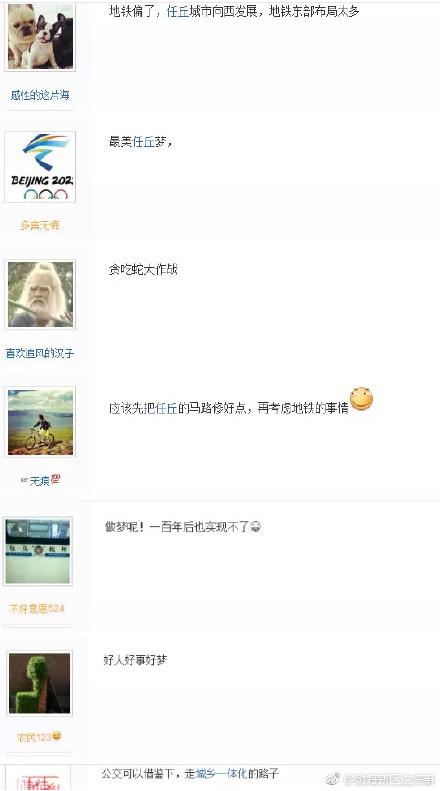Image resolution: width=440 pixels, height=791 pixels.
Task: Click the 不好意思524 username
Action: click(x=37, y=608)
